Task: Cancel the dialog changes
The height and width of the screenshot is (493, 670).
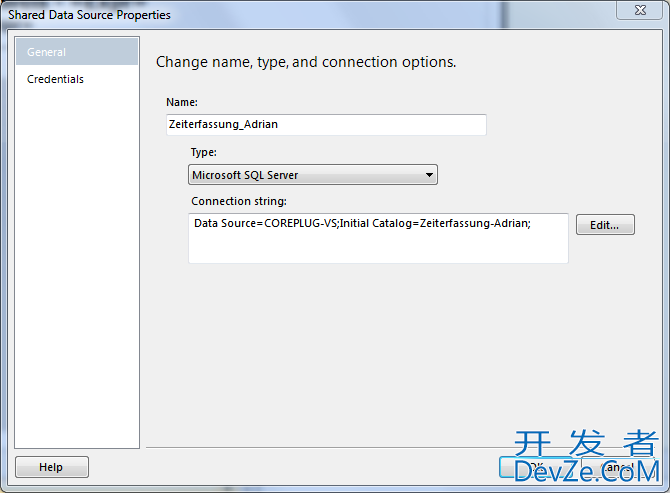Action: pyautogui.click(x=618, y=467)
